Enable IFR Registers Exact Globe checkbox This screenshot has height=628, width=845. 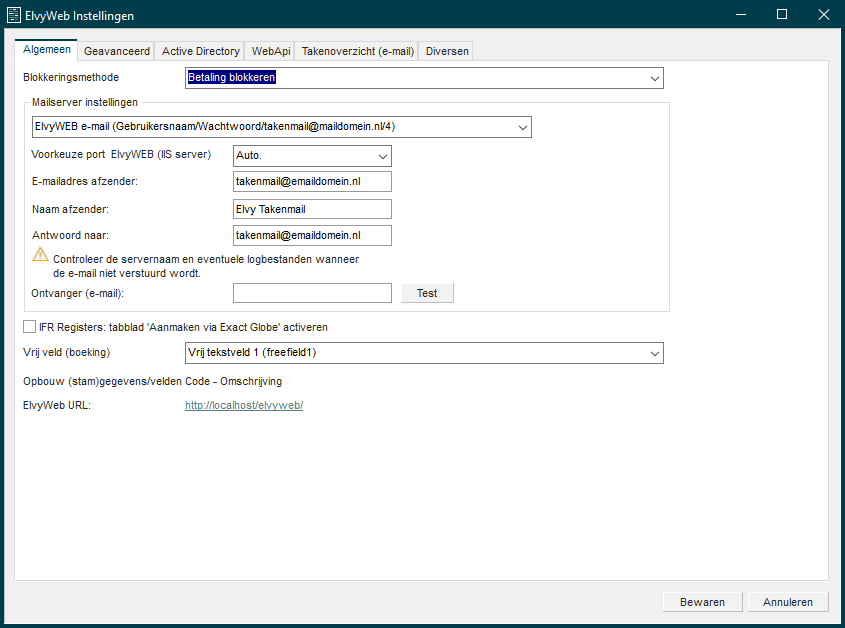coord(30,327)
